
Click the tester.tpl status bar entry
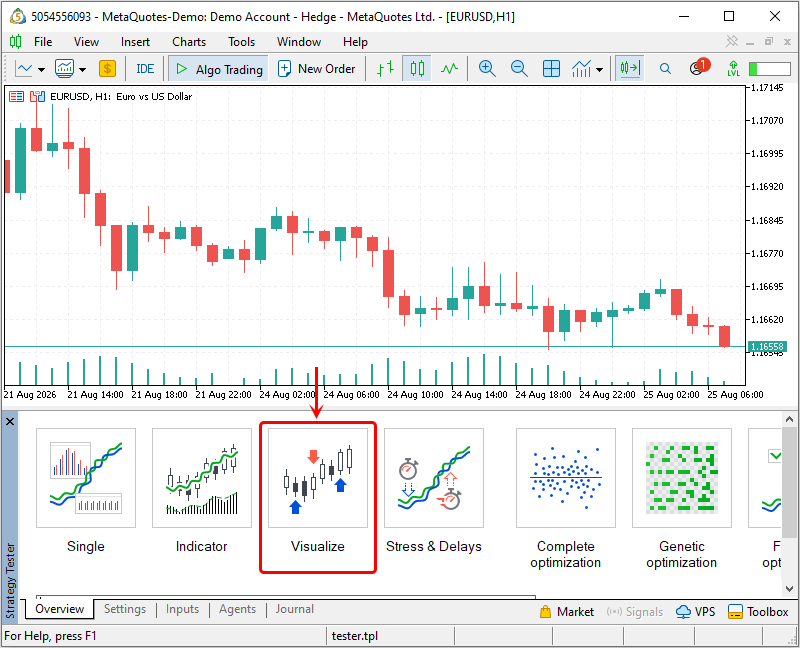click(355, 636)
